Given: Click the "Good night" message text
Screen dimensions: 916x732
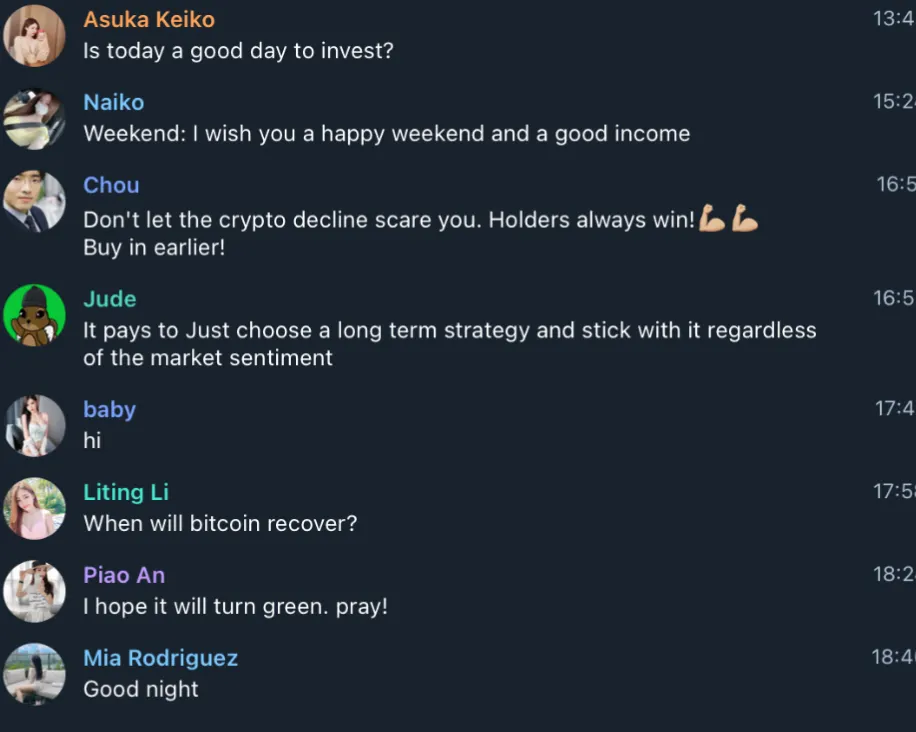Looking at the screenshot, I should point(141,690).
